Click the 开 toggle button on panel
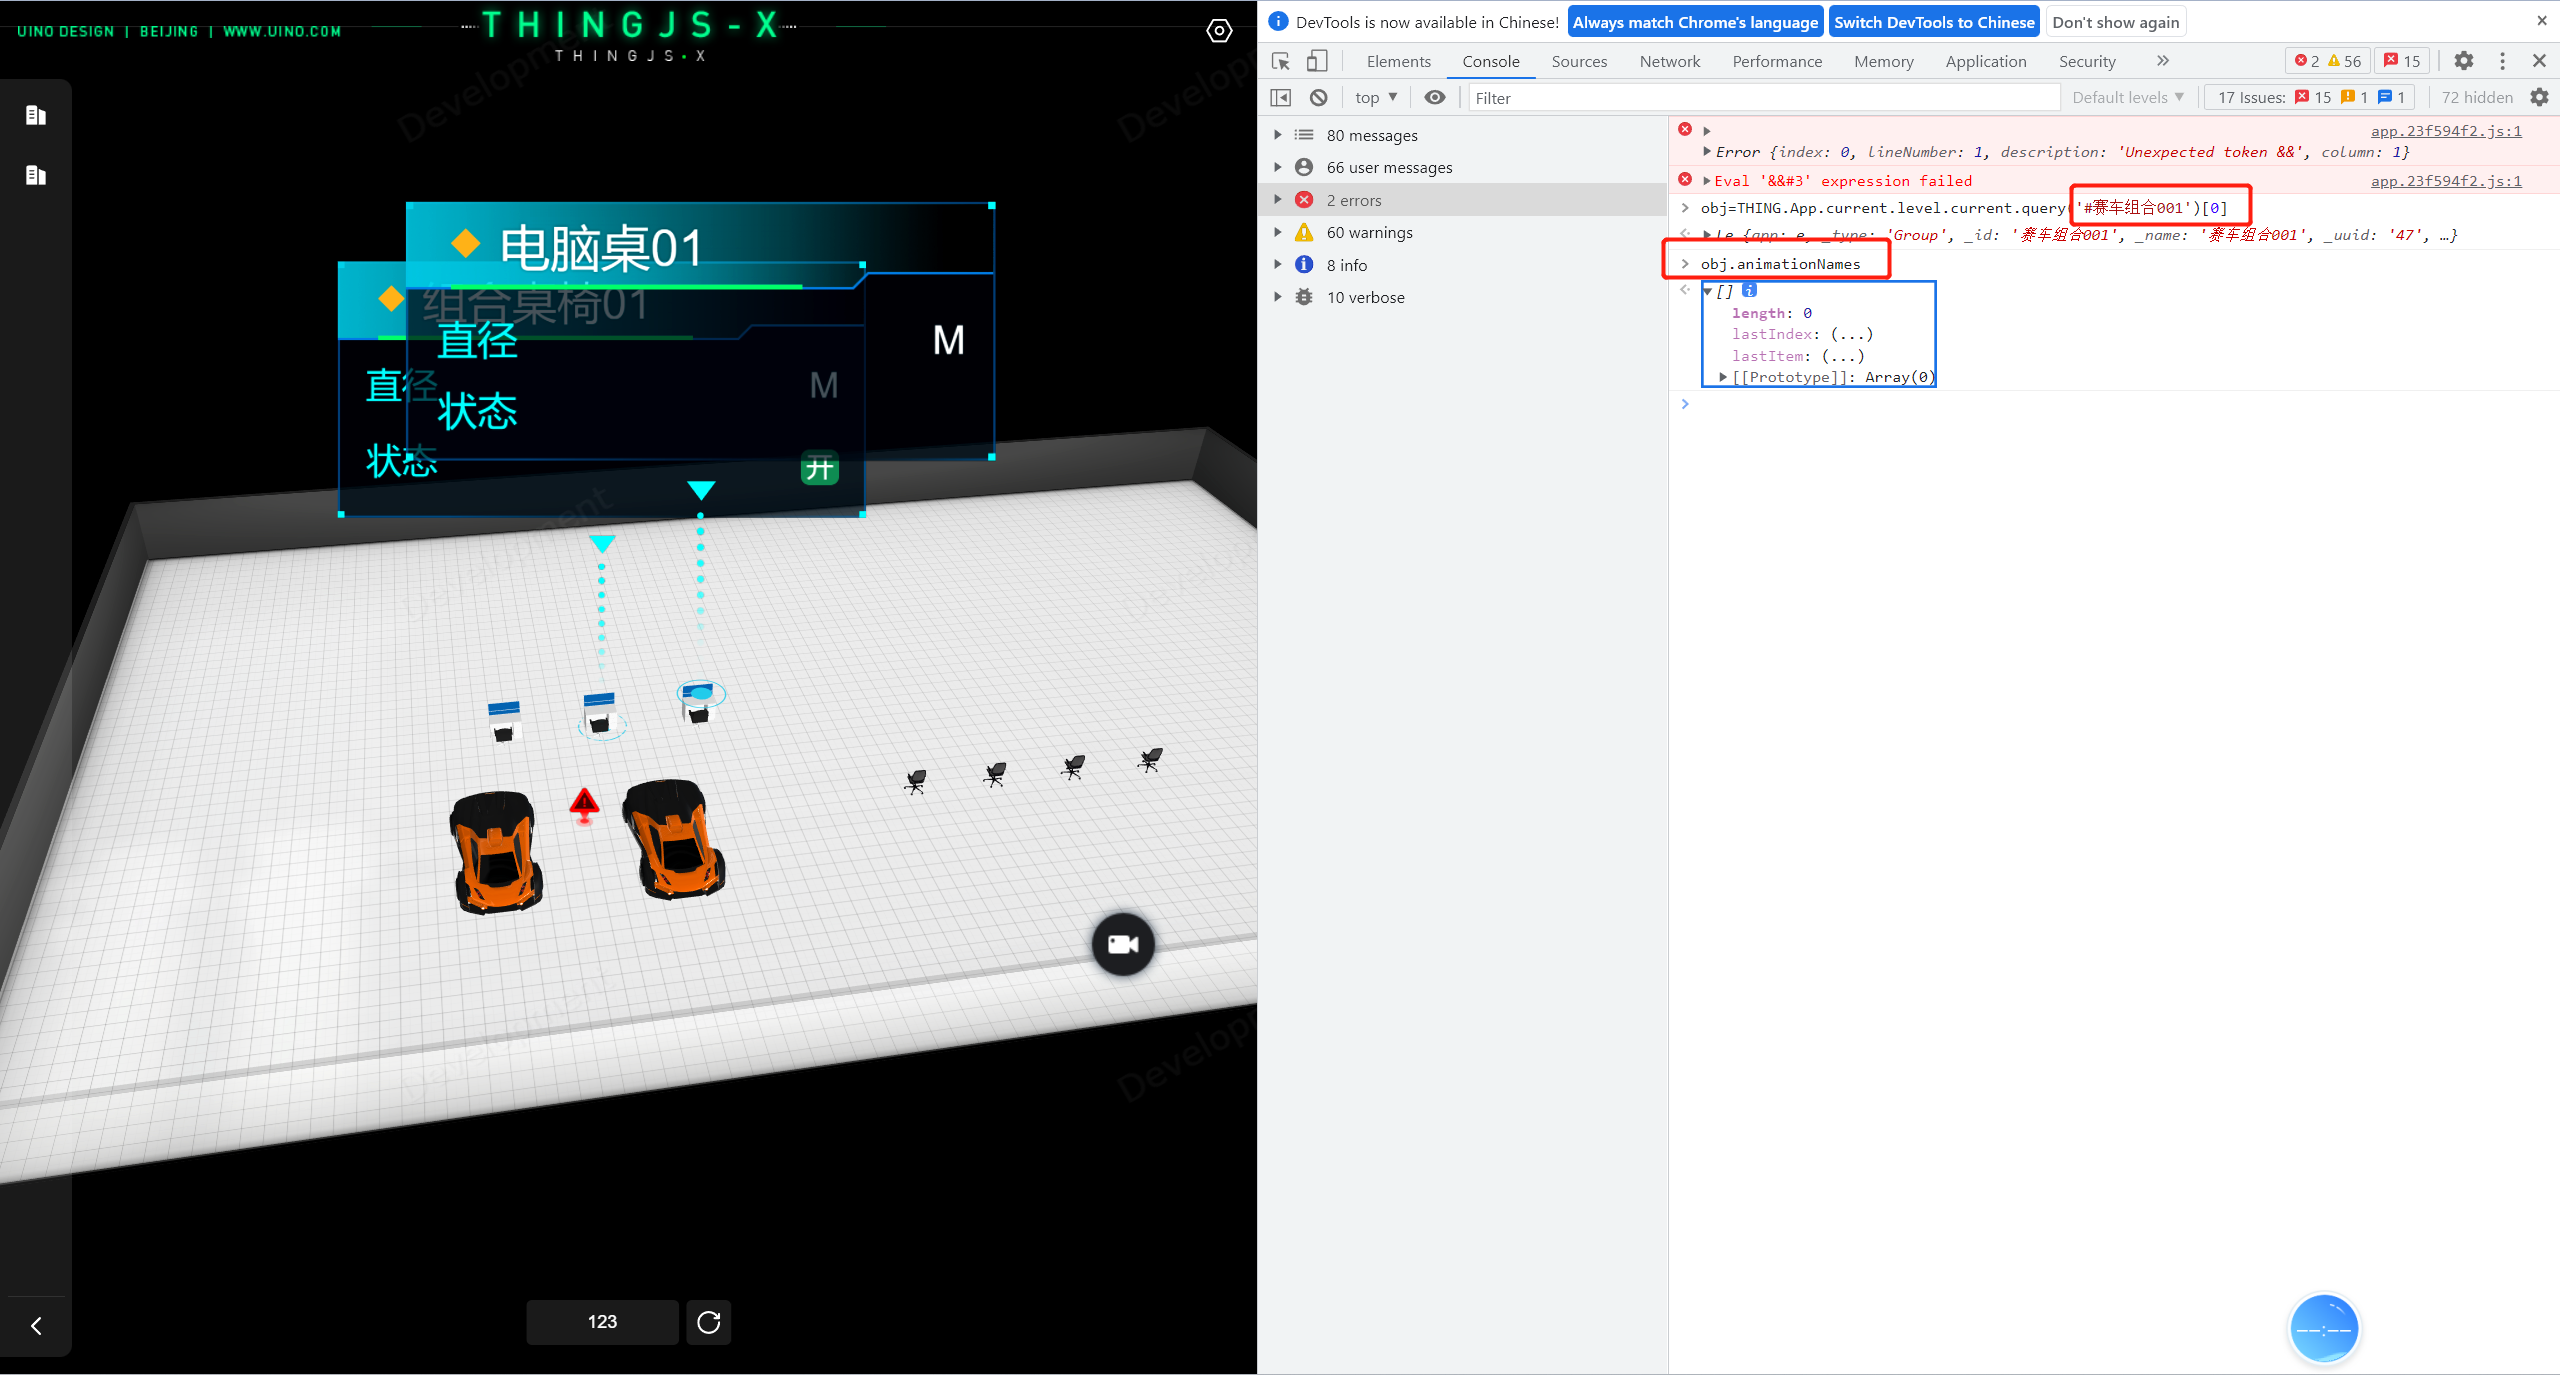 (821, 469)
